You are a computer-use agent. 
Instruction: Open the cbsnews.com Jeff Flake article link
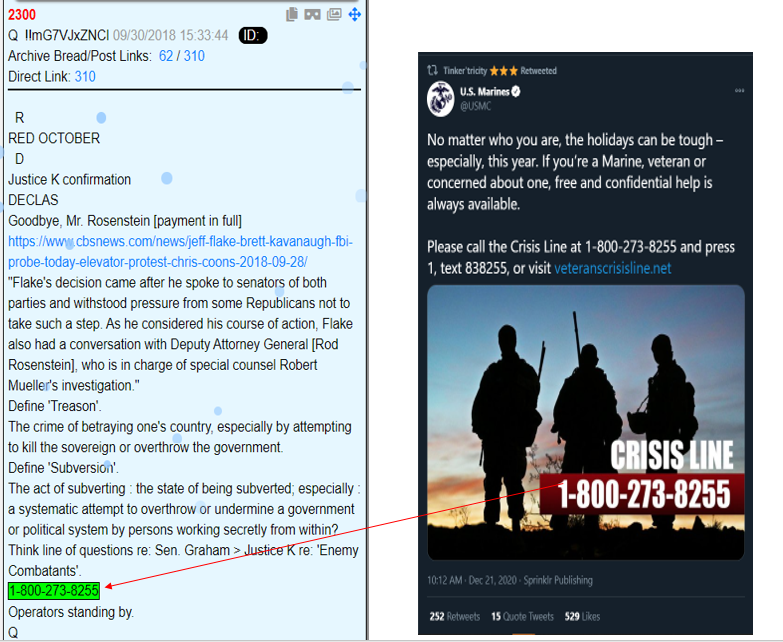click(180, 252)
